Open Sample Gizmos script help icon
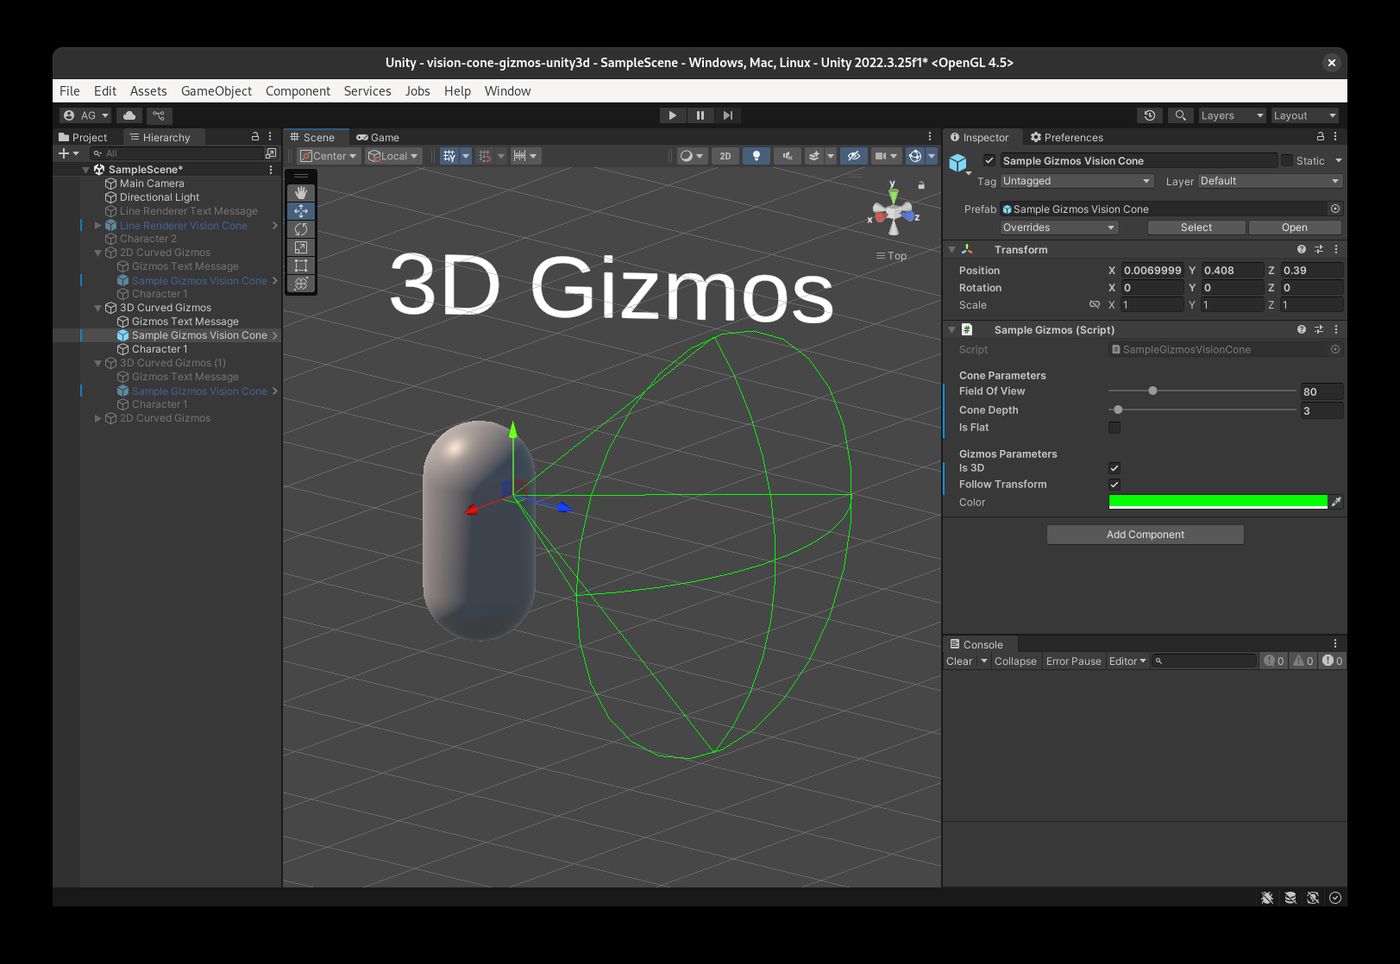 click(1301, 329)
